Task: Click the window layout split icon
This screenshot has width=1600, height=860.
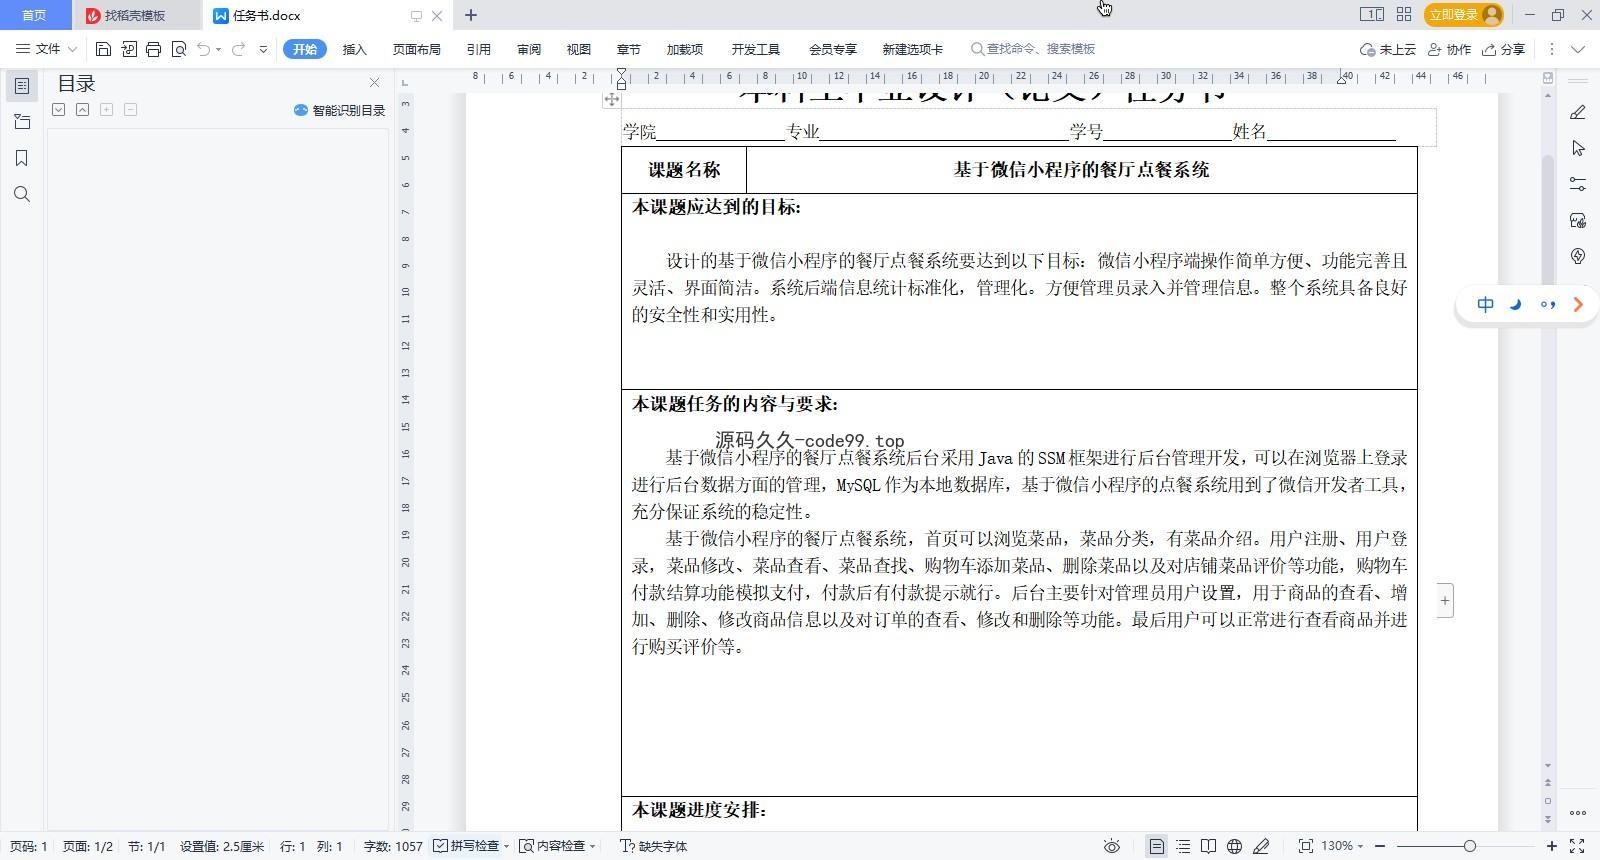Action: [x=1371, y=14]
